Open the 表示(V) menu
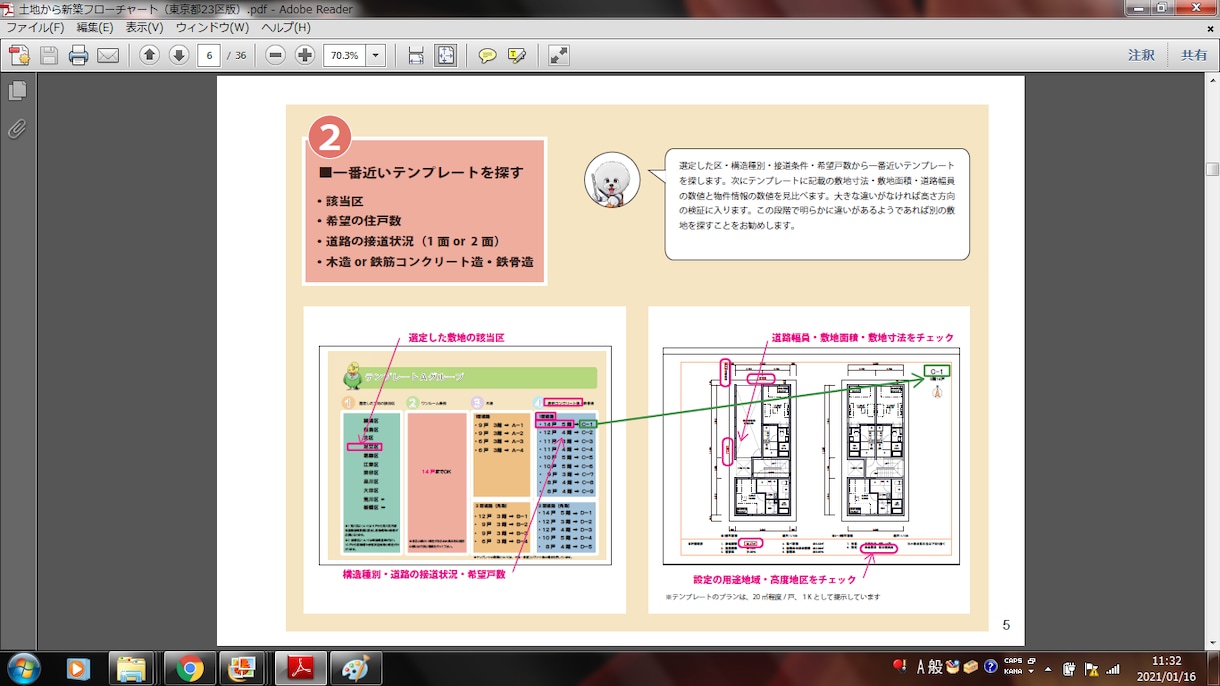 tap(145, 28)
